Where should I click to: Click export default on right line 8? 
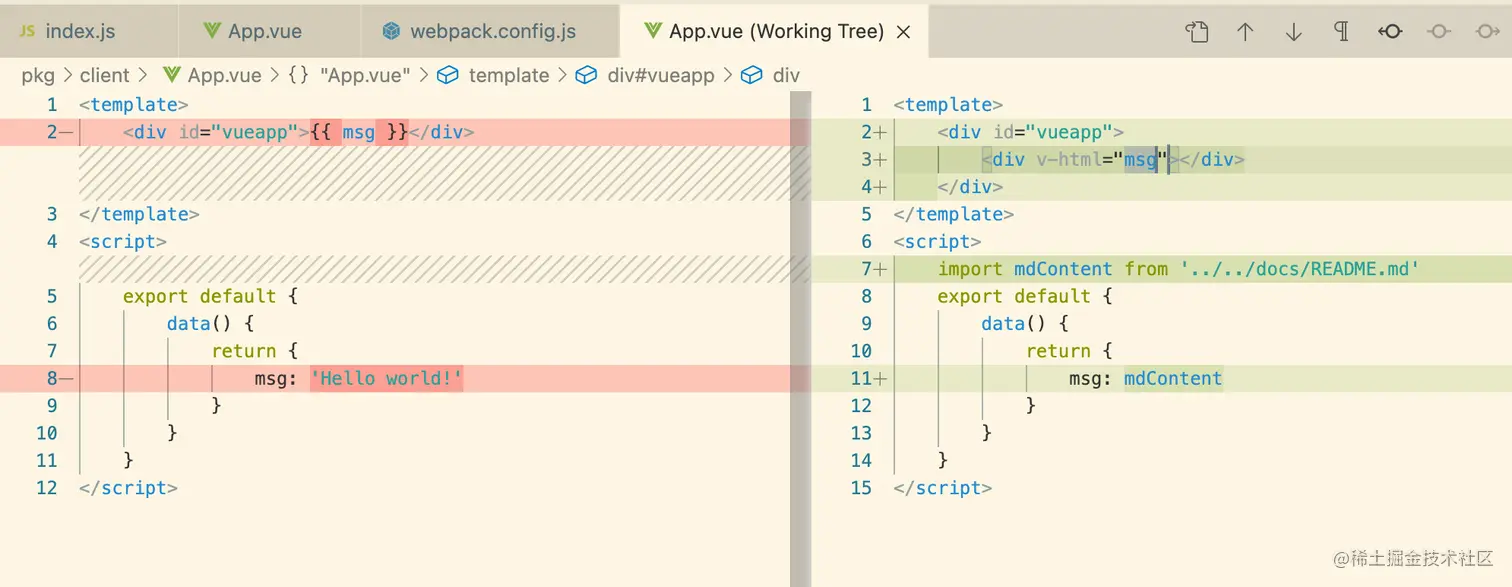coord(1014,296)
